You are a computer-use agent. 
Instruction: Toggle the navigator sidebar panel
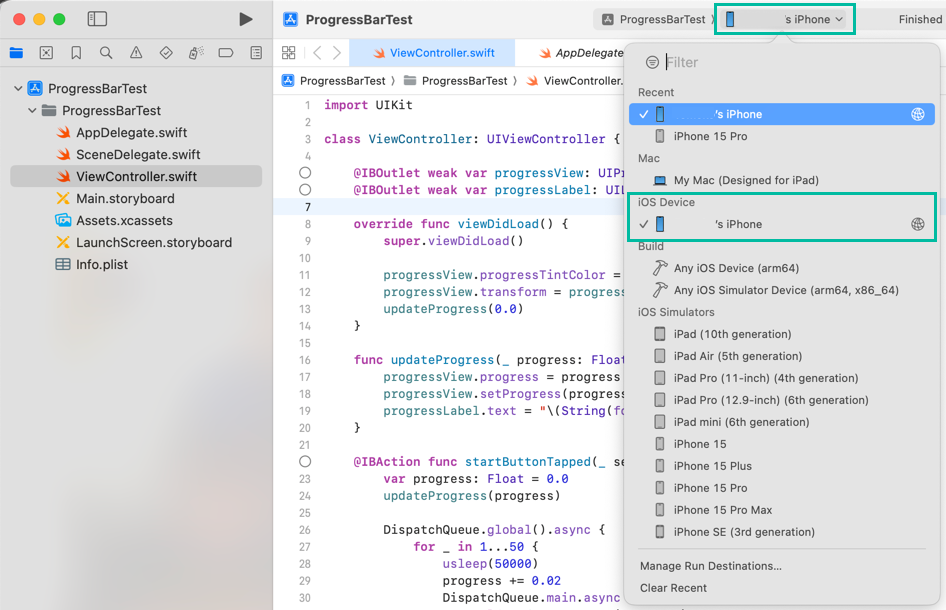click(97, 19)
